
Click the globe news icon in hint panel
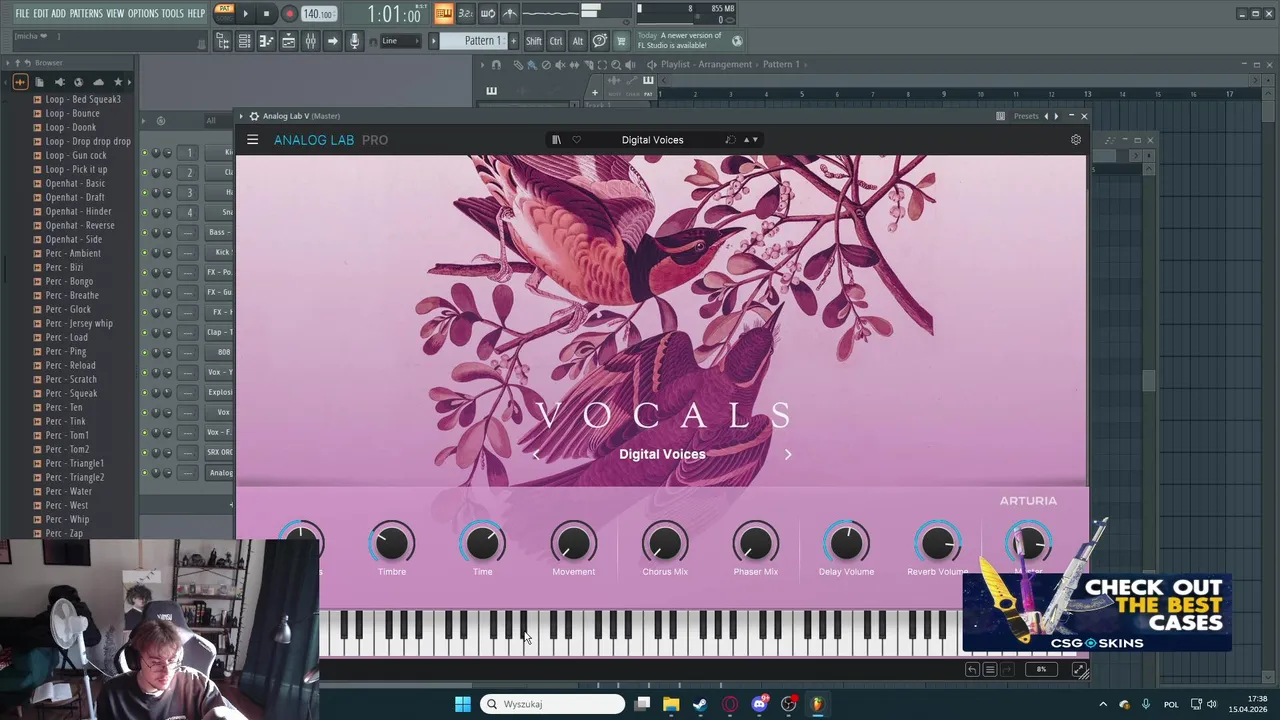737,41
